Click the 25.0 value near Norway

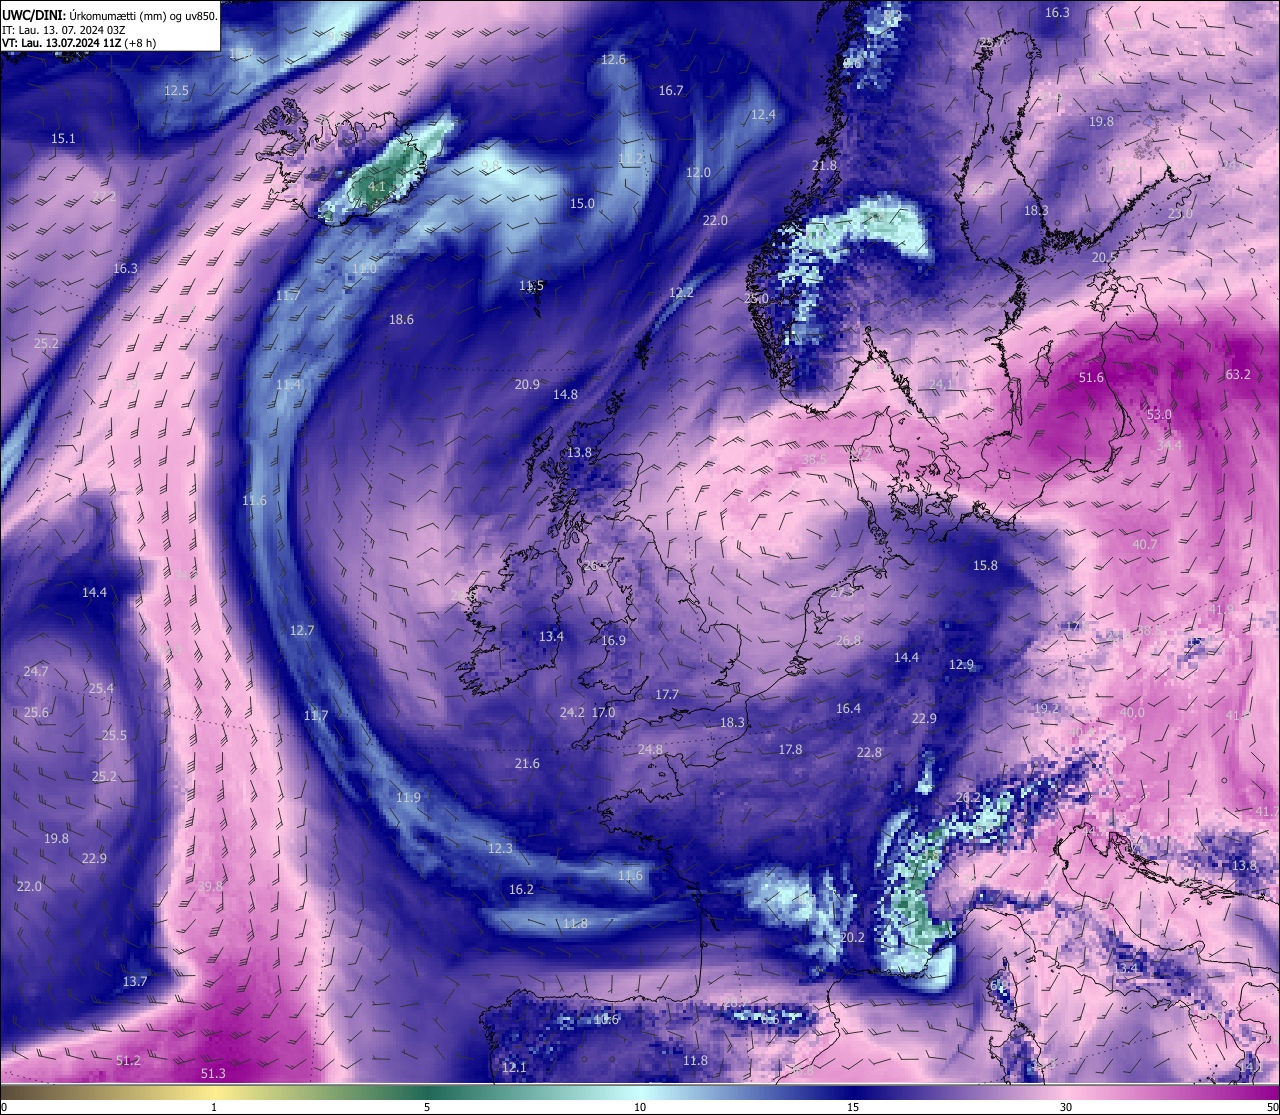(757, 299)
